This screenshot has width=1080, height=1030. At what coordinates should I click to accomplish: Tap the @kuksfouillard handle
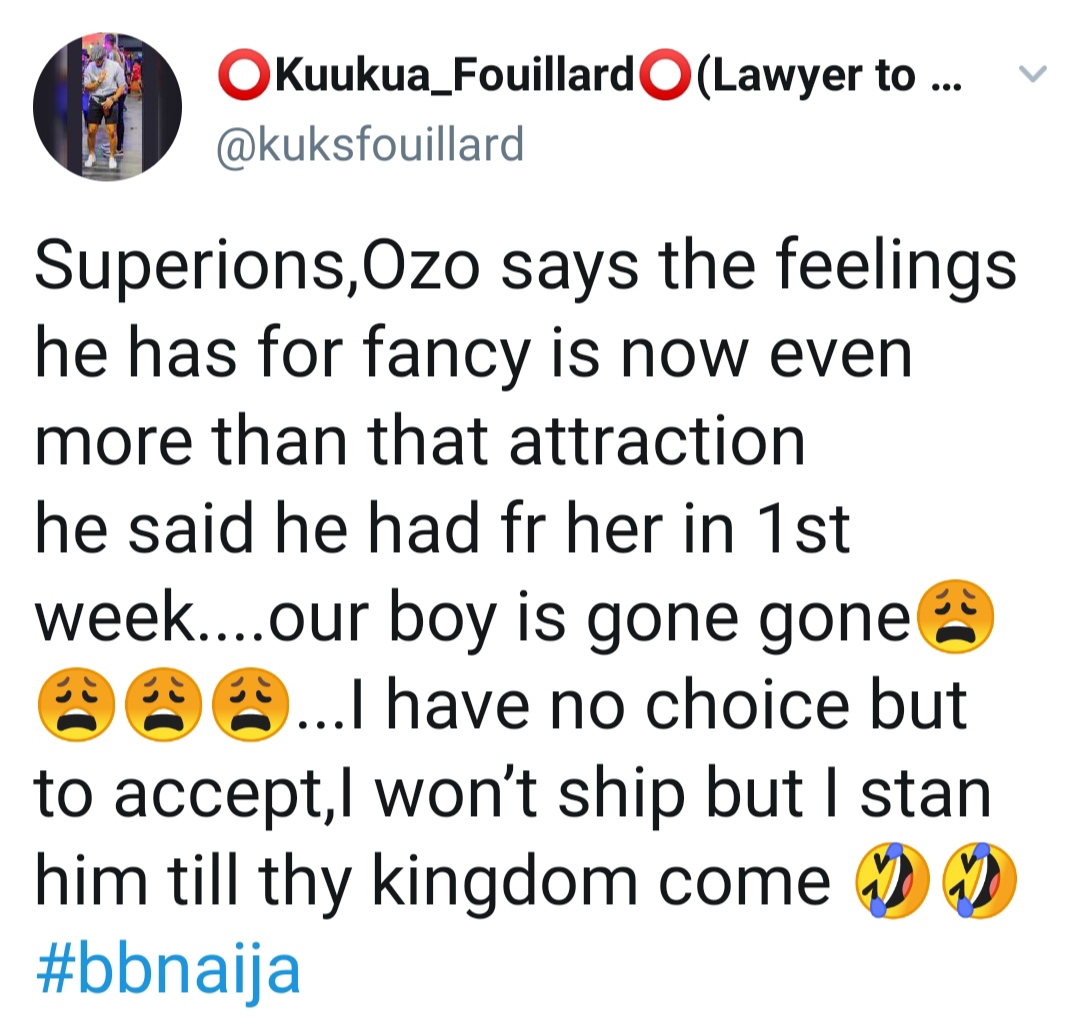[371, 145]
